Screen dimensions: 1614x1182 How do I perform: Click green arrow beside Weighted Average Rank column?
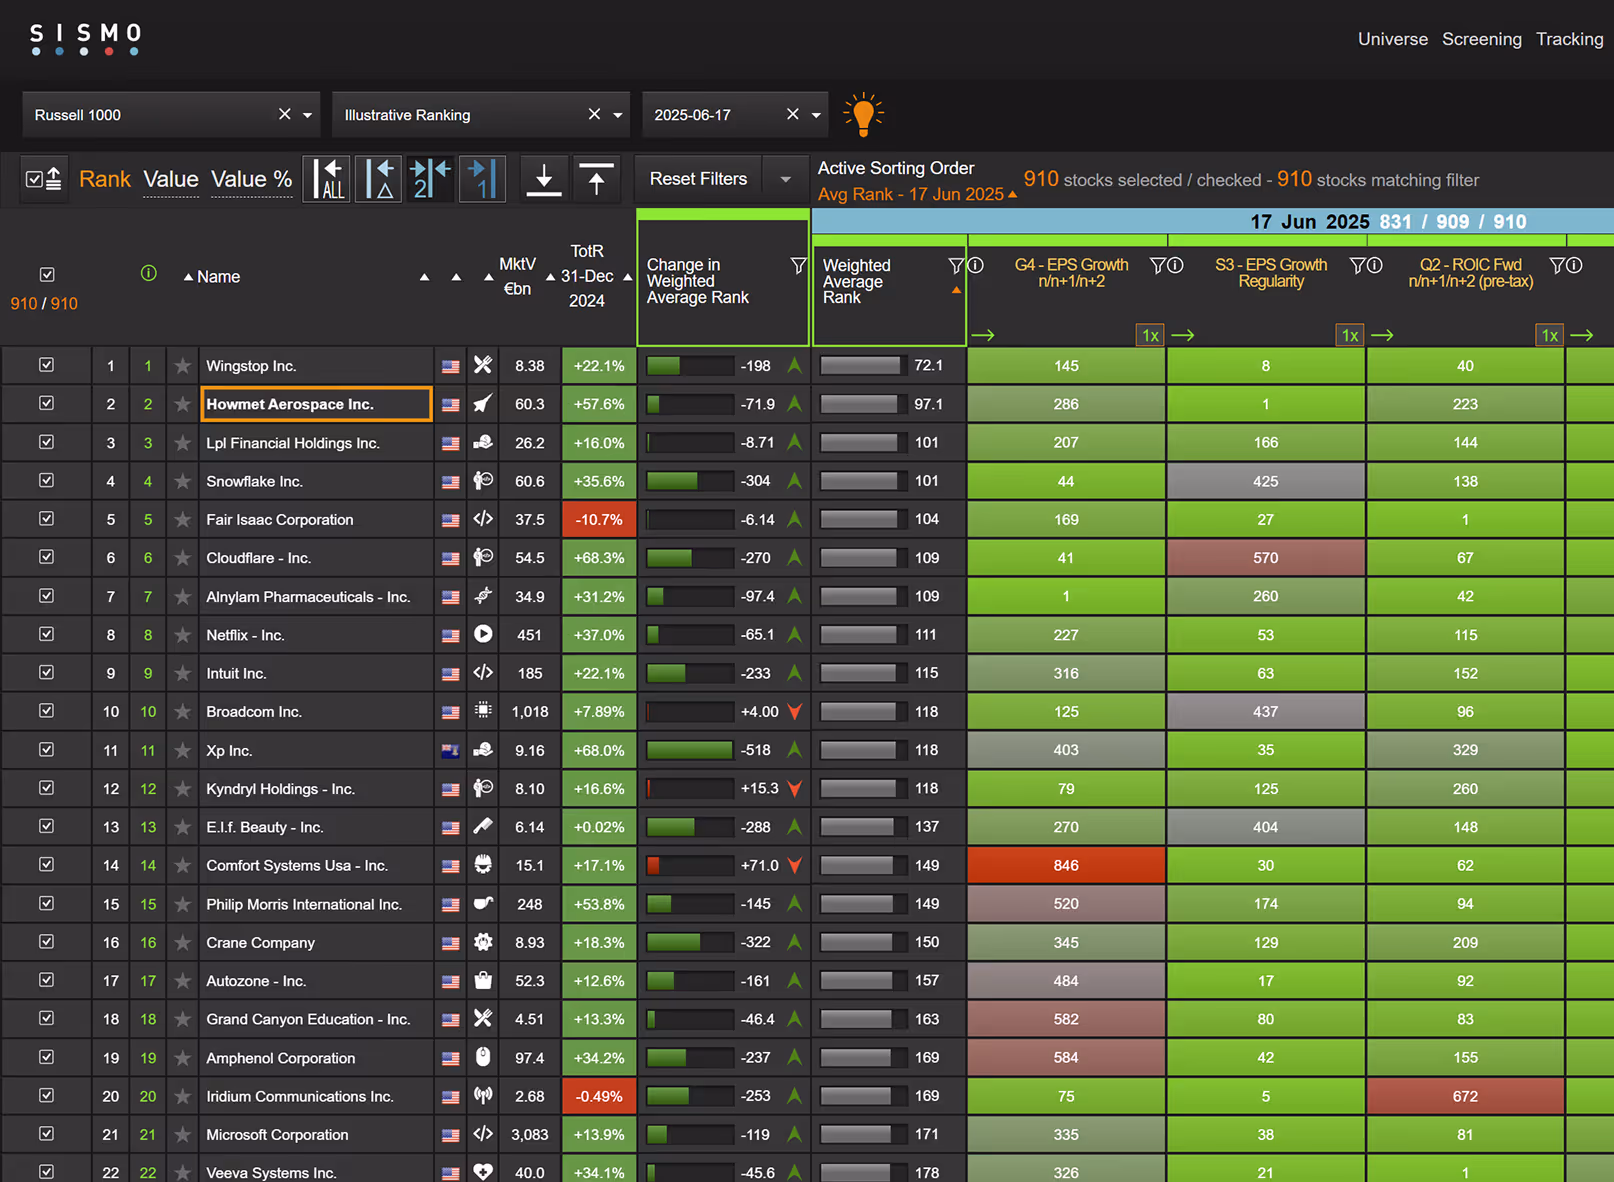pos(983,335)
